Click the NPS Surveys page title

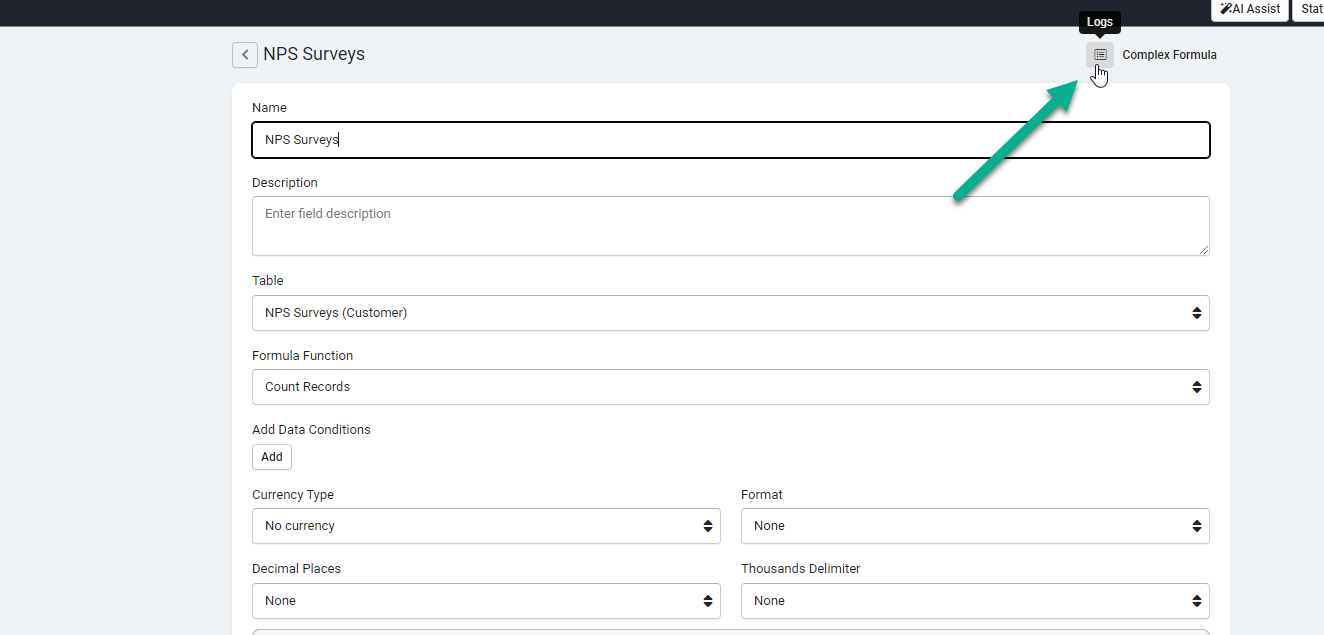[314, 54]
